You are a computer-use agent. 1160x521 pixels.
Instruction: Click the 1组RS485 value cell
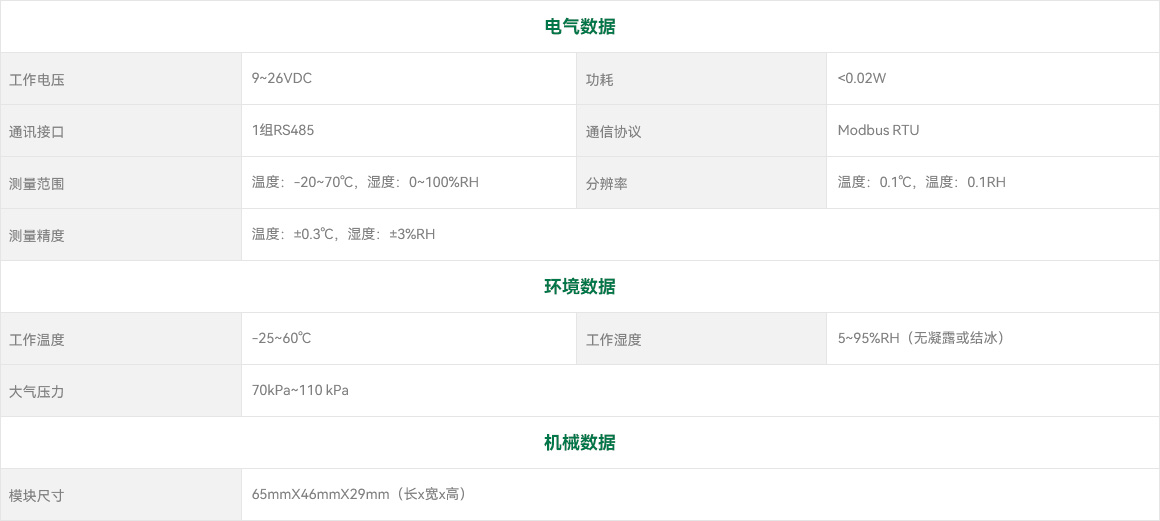(283, 130)
